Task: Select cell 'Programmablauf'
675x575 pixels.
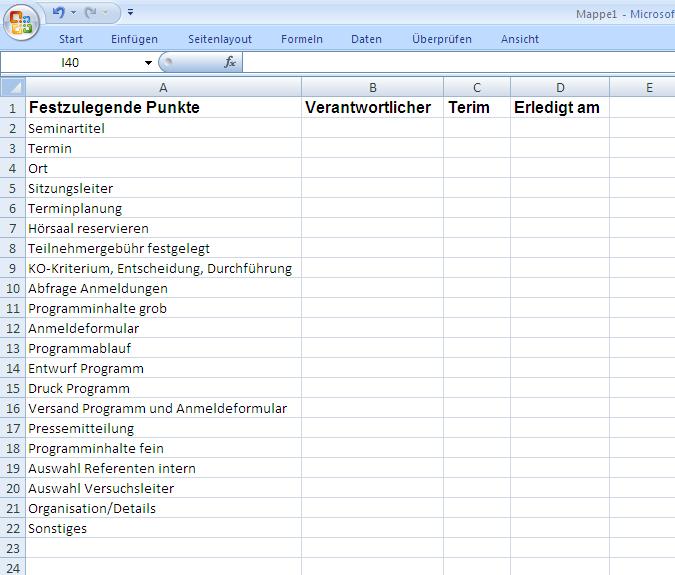Action: tap(163, 348)
